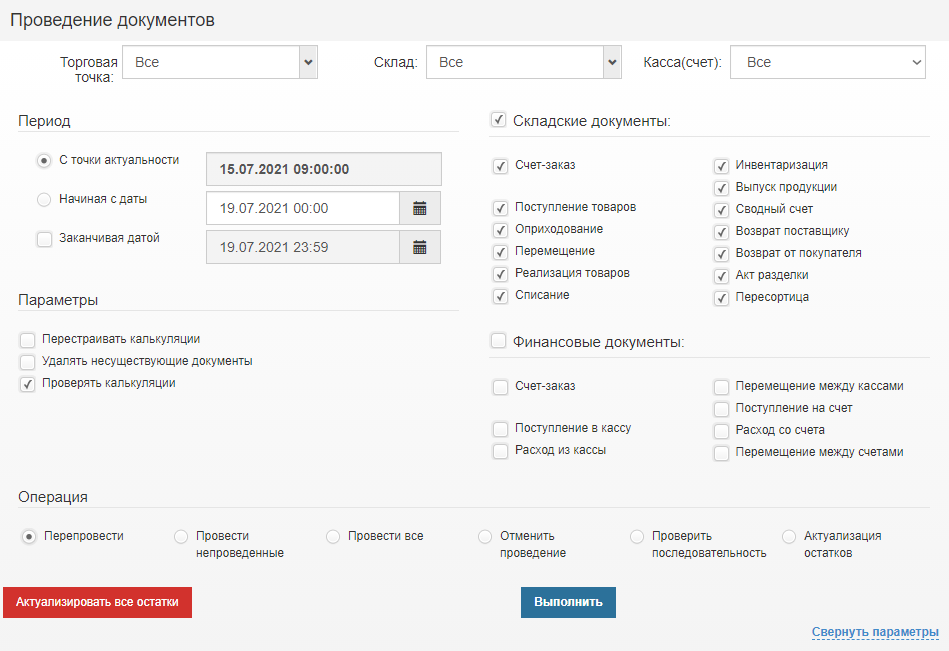Image resolution: width=949 pixels, height=651 pixels.
Task: Open the Склад dropdown
Action: pos(523,61)
